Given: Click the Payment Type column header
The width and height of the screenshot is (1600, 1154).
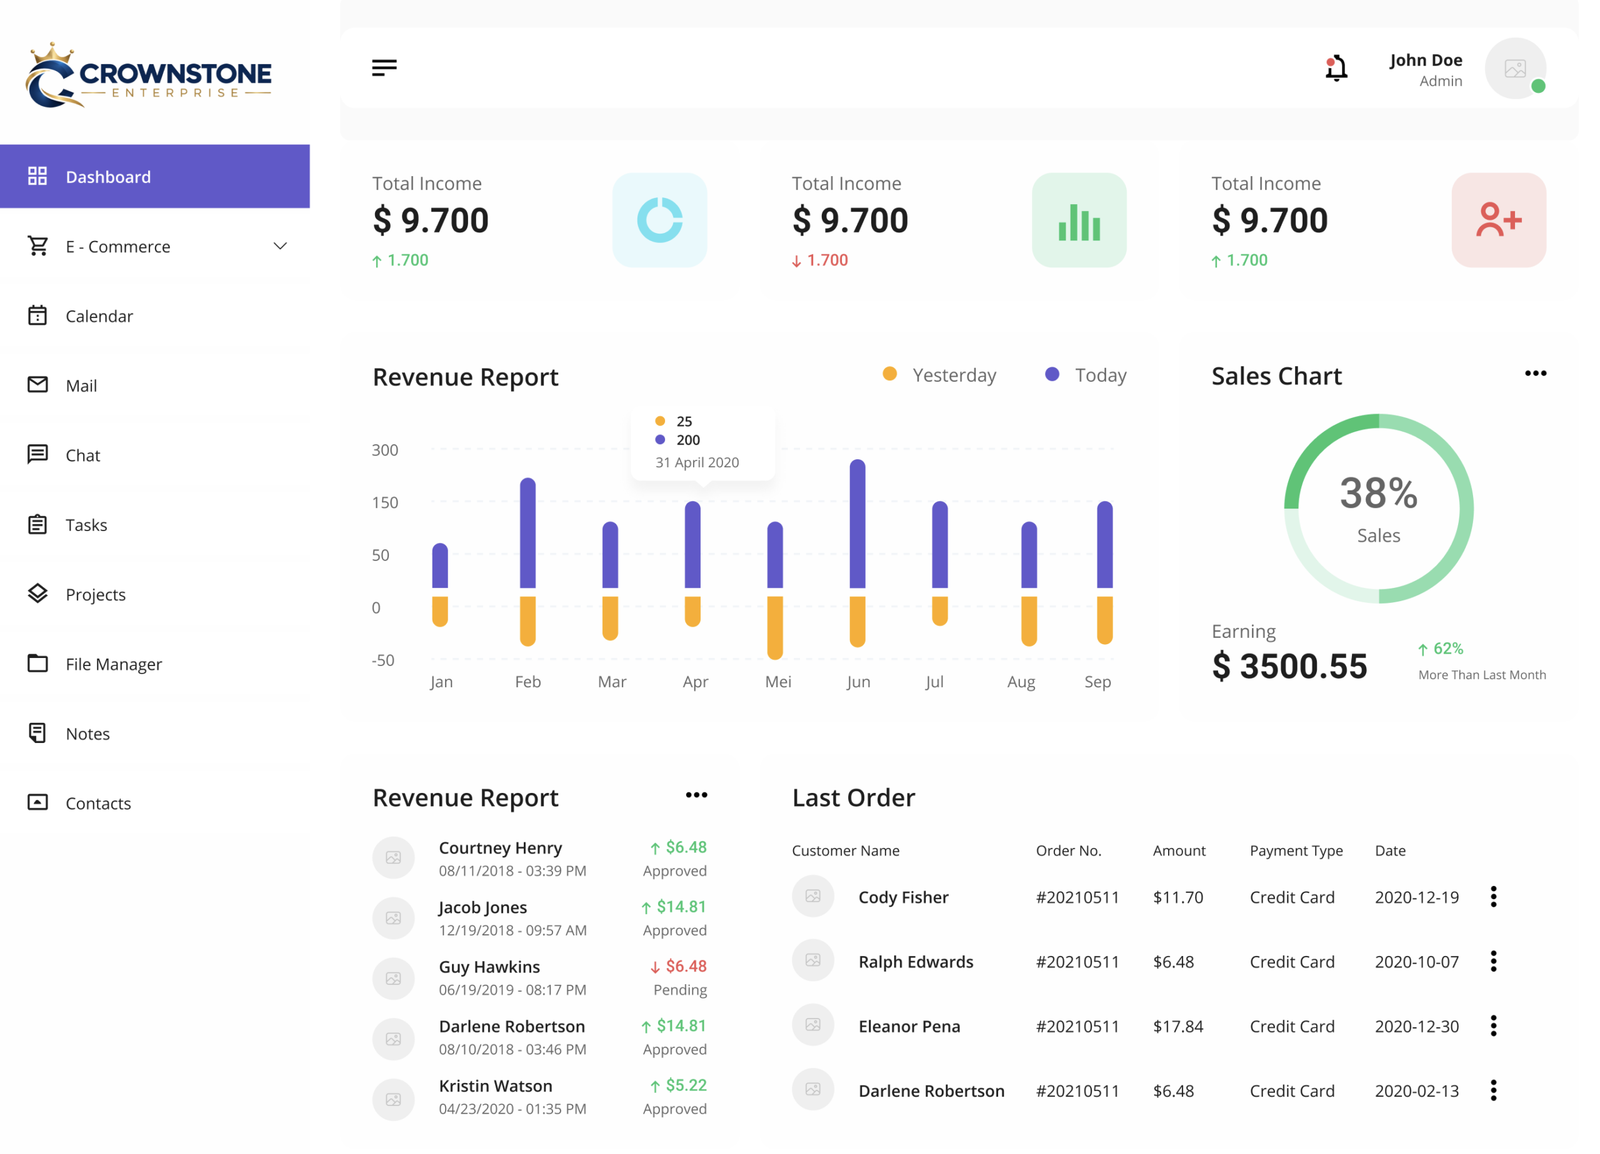Looking at the screenshot, I should click(x=1296, y=850).
